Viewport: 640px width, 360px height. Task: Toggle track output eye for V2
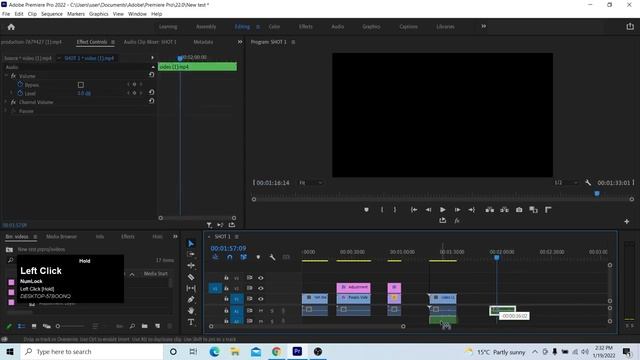(x=260, y=288)
